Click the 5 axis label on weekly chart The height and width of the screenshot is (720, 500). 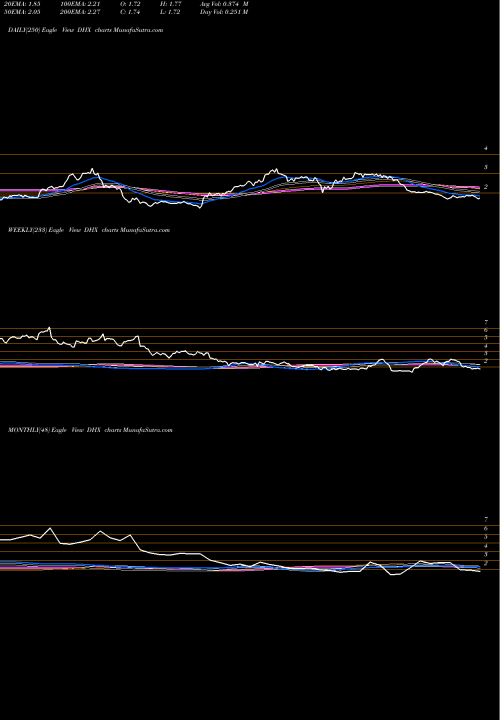pos(485,338)
